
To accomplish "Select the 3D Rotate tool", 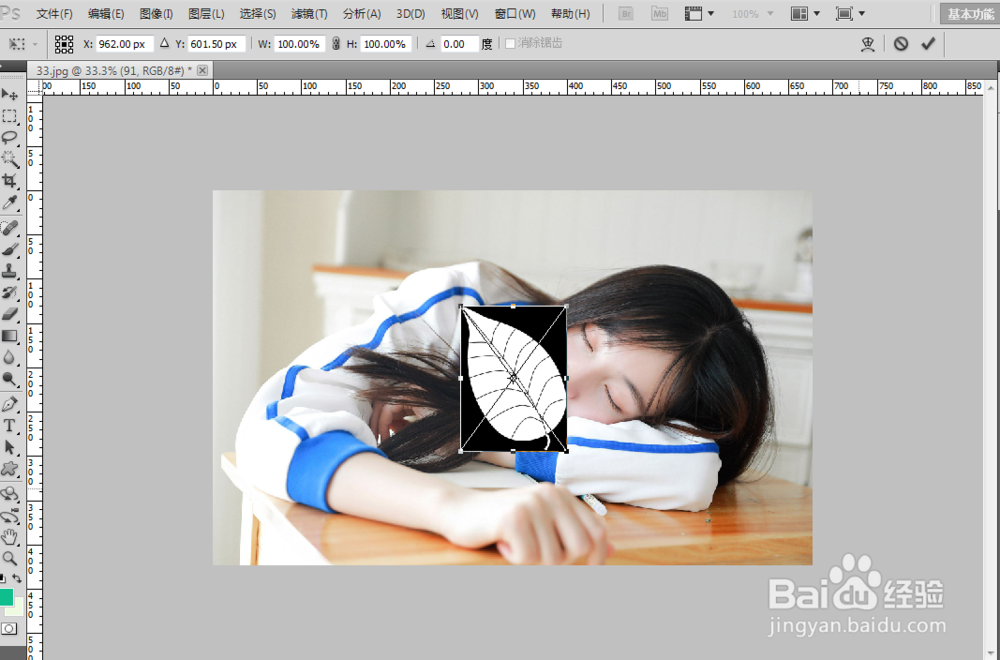I will click(10, 494).
